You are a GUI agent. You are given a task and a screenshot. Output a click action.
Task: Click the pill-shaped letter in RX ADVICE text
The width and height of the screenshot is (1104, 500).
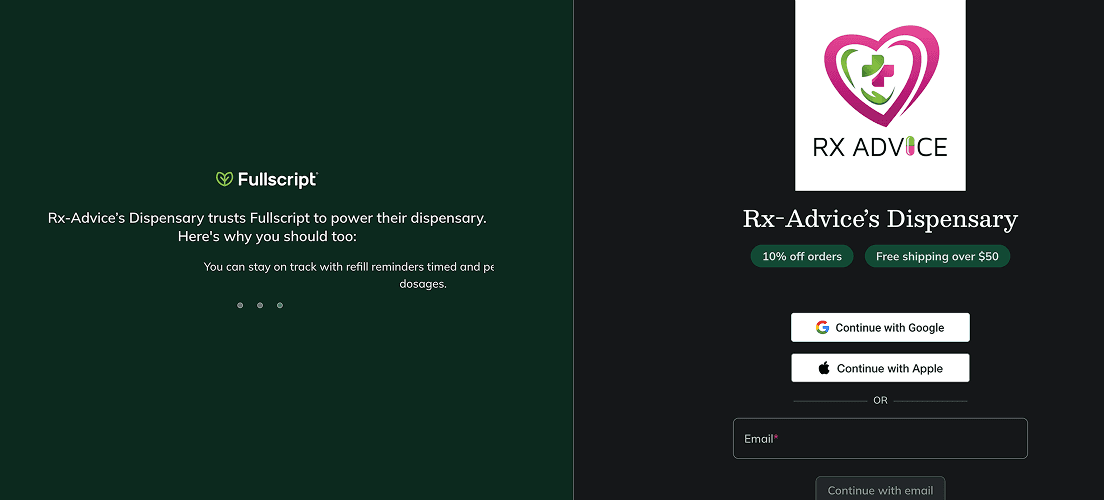[x=910, y=147]
